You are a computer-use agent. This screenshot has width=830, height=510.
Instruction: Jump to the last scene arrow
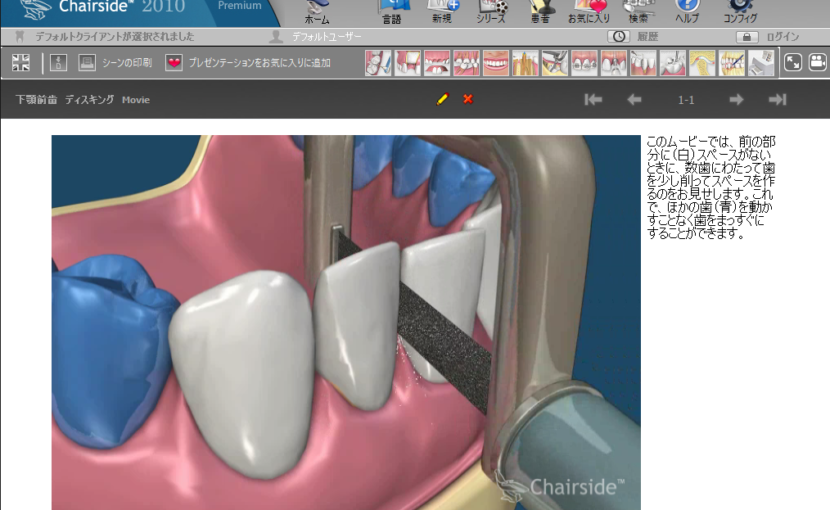[x=777, y=99]
